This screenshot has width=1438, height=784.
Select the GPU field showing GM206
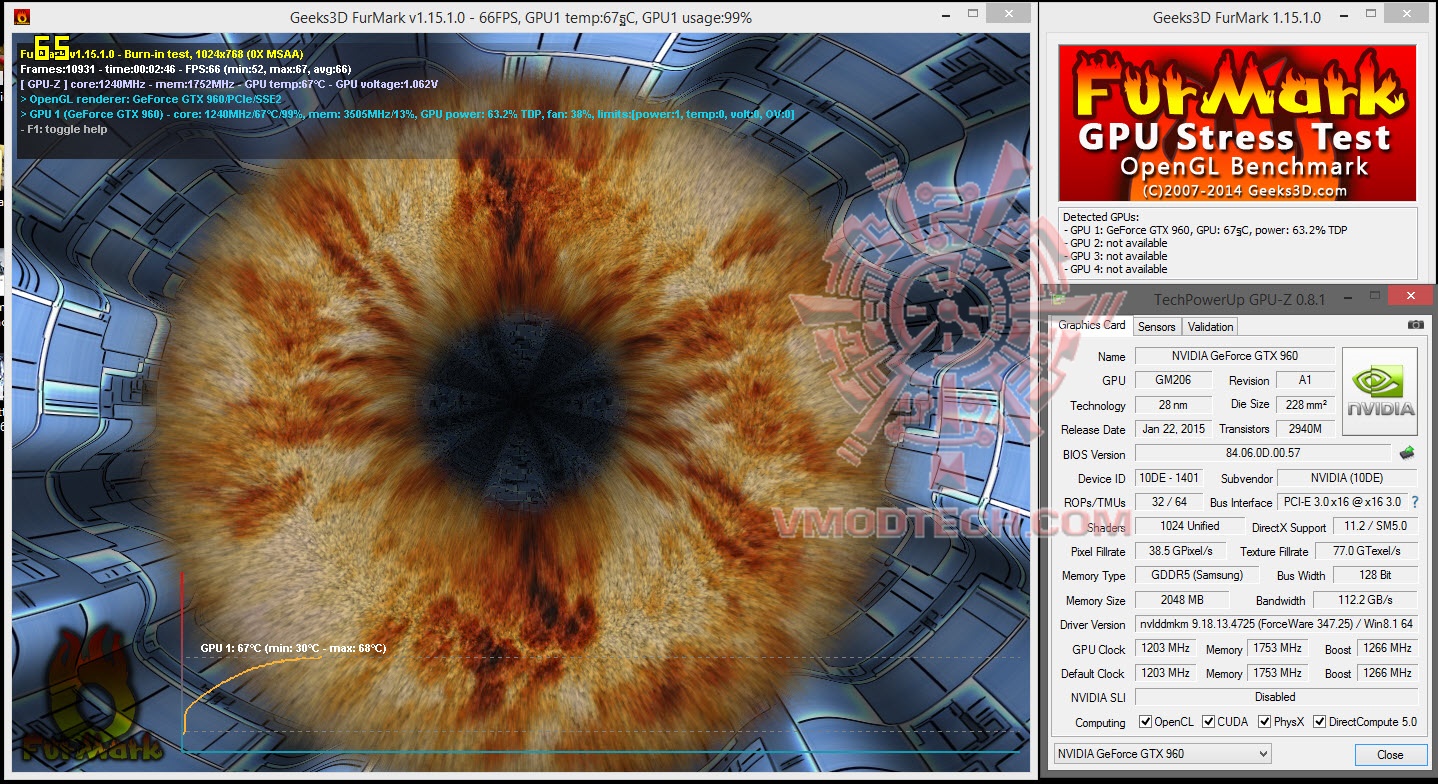1174,380
